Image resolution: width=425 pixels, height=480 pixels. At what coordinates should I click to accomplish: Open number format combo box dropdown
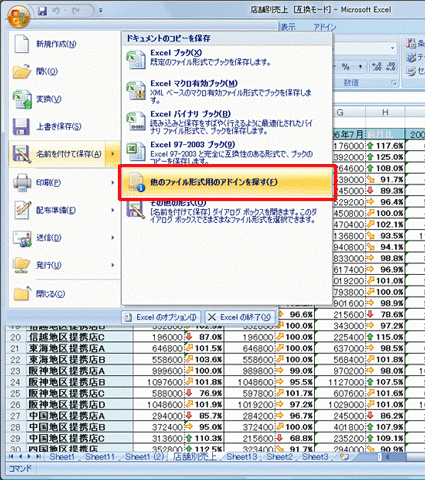[393, 48]
